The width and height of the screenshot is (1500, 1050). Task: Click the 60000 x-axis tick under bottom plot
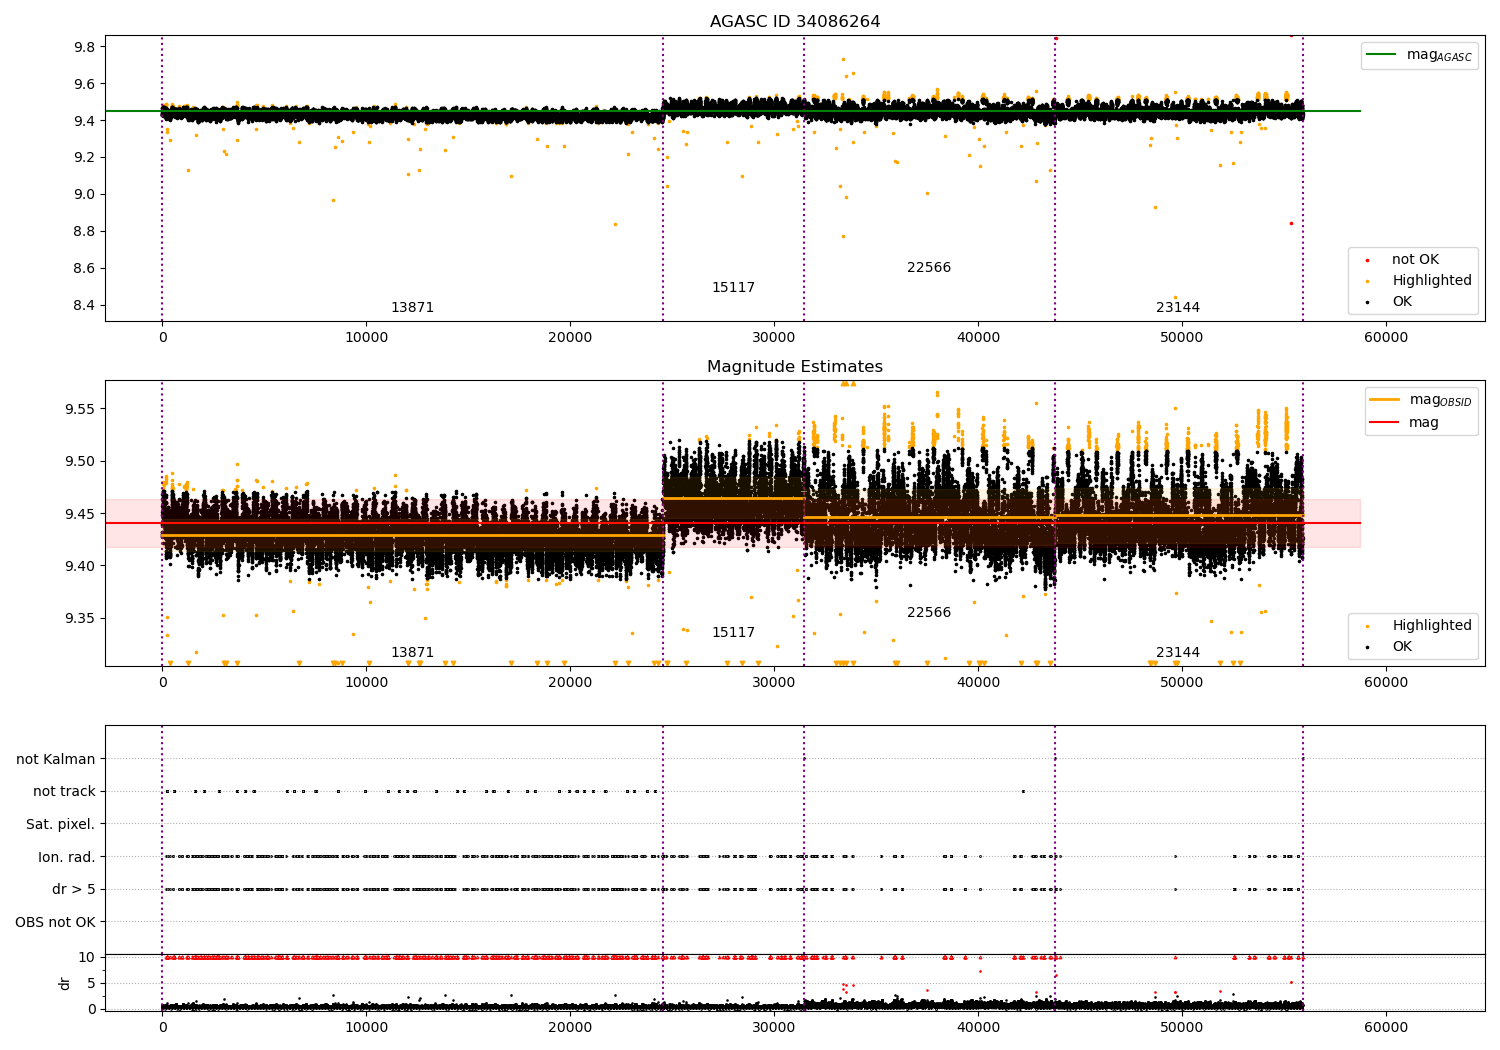(1386, 1027)
